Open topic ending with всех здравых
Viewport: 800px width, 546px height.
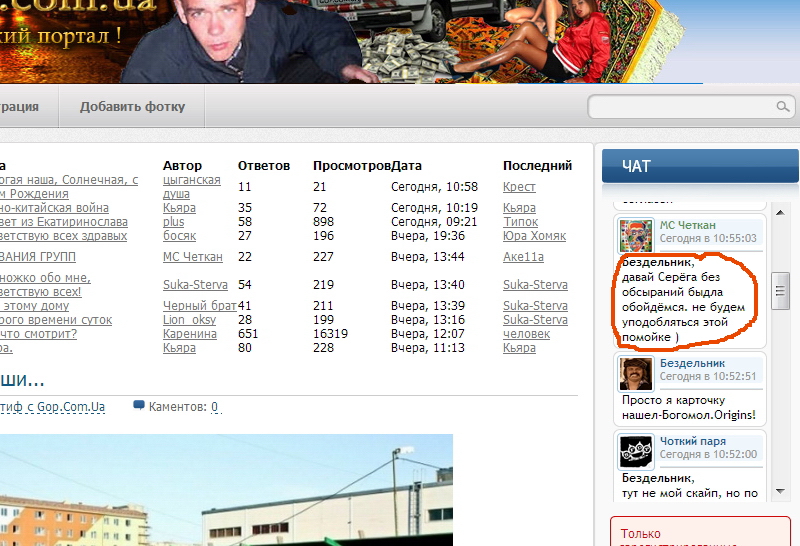click(63, 236)
